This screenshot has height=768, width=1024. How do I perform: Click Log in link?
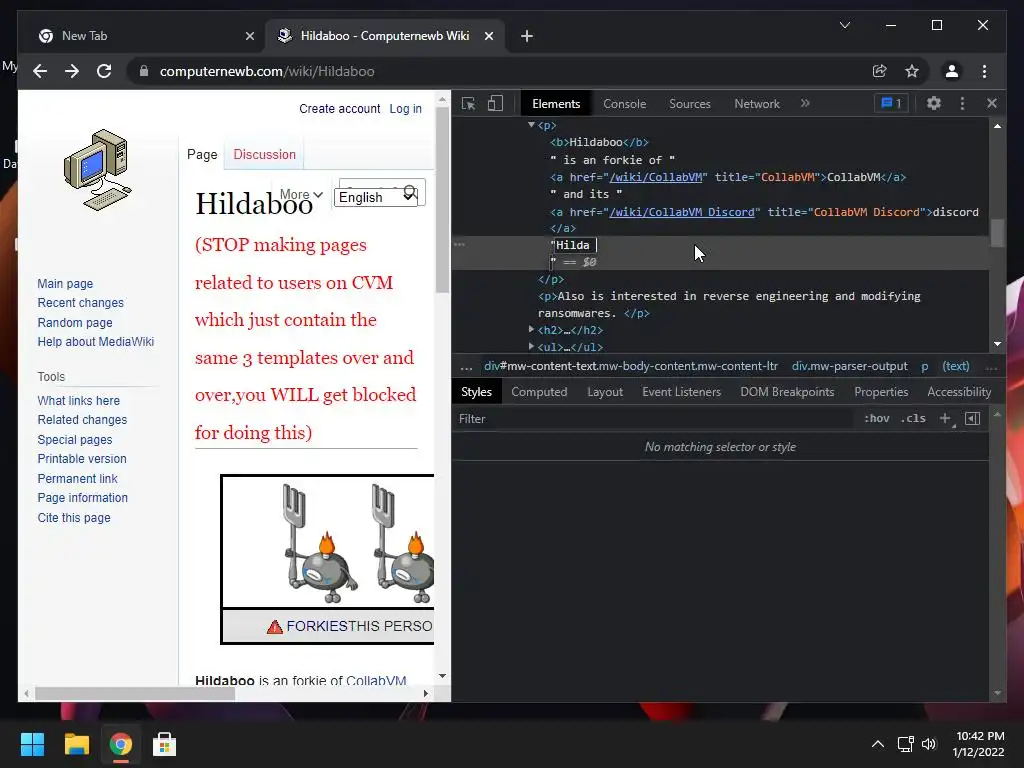[406, 108]
